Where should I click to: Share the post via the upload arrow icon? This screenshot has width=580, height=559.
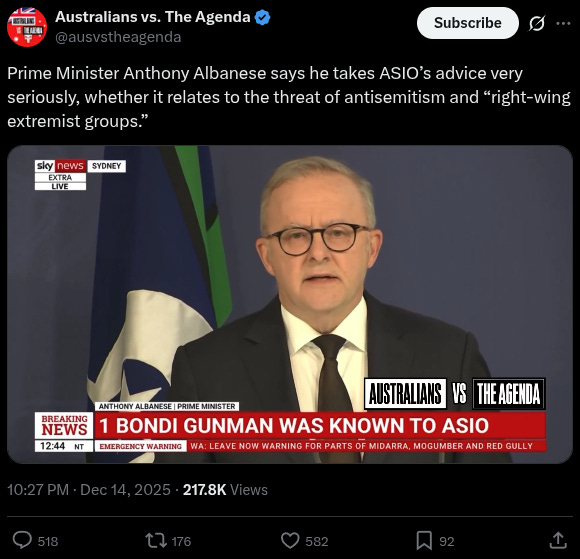tap(558, 541)
